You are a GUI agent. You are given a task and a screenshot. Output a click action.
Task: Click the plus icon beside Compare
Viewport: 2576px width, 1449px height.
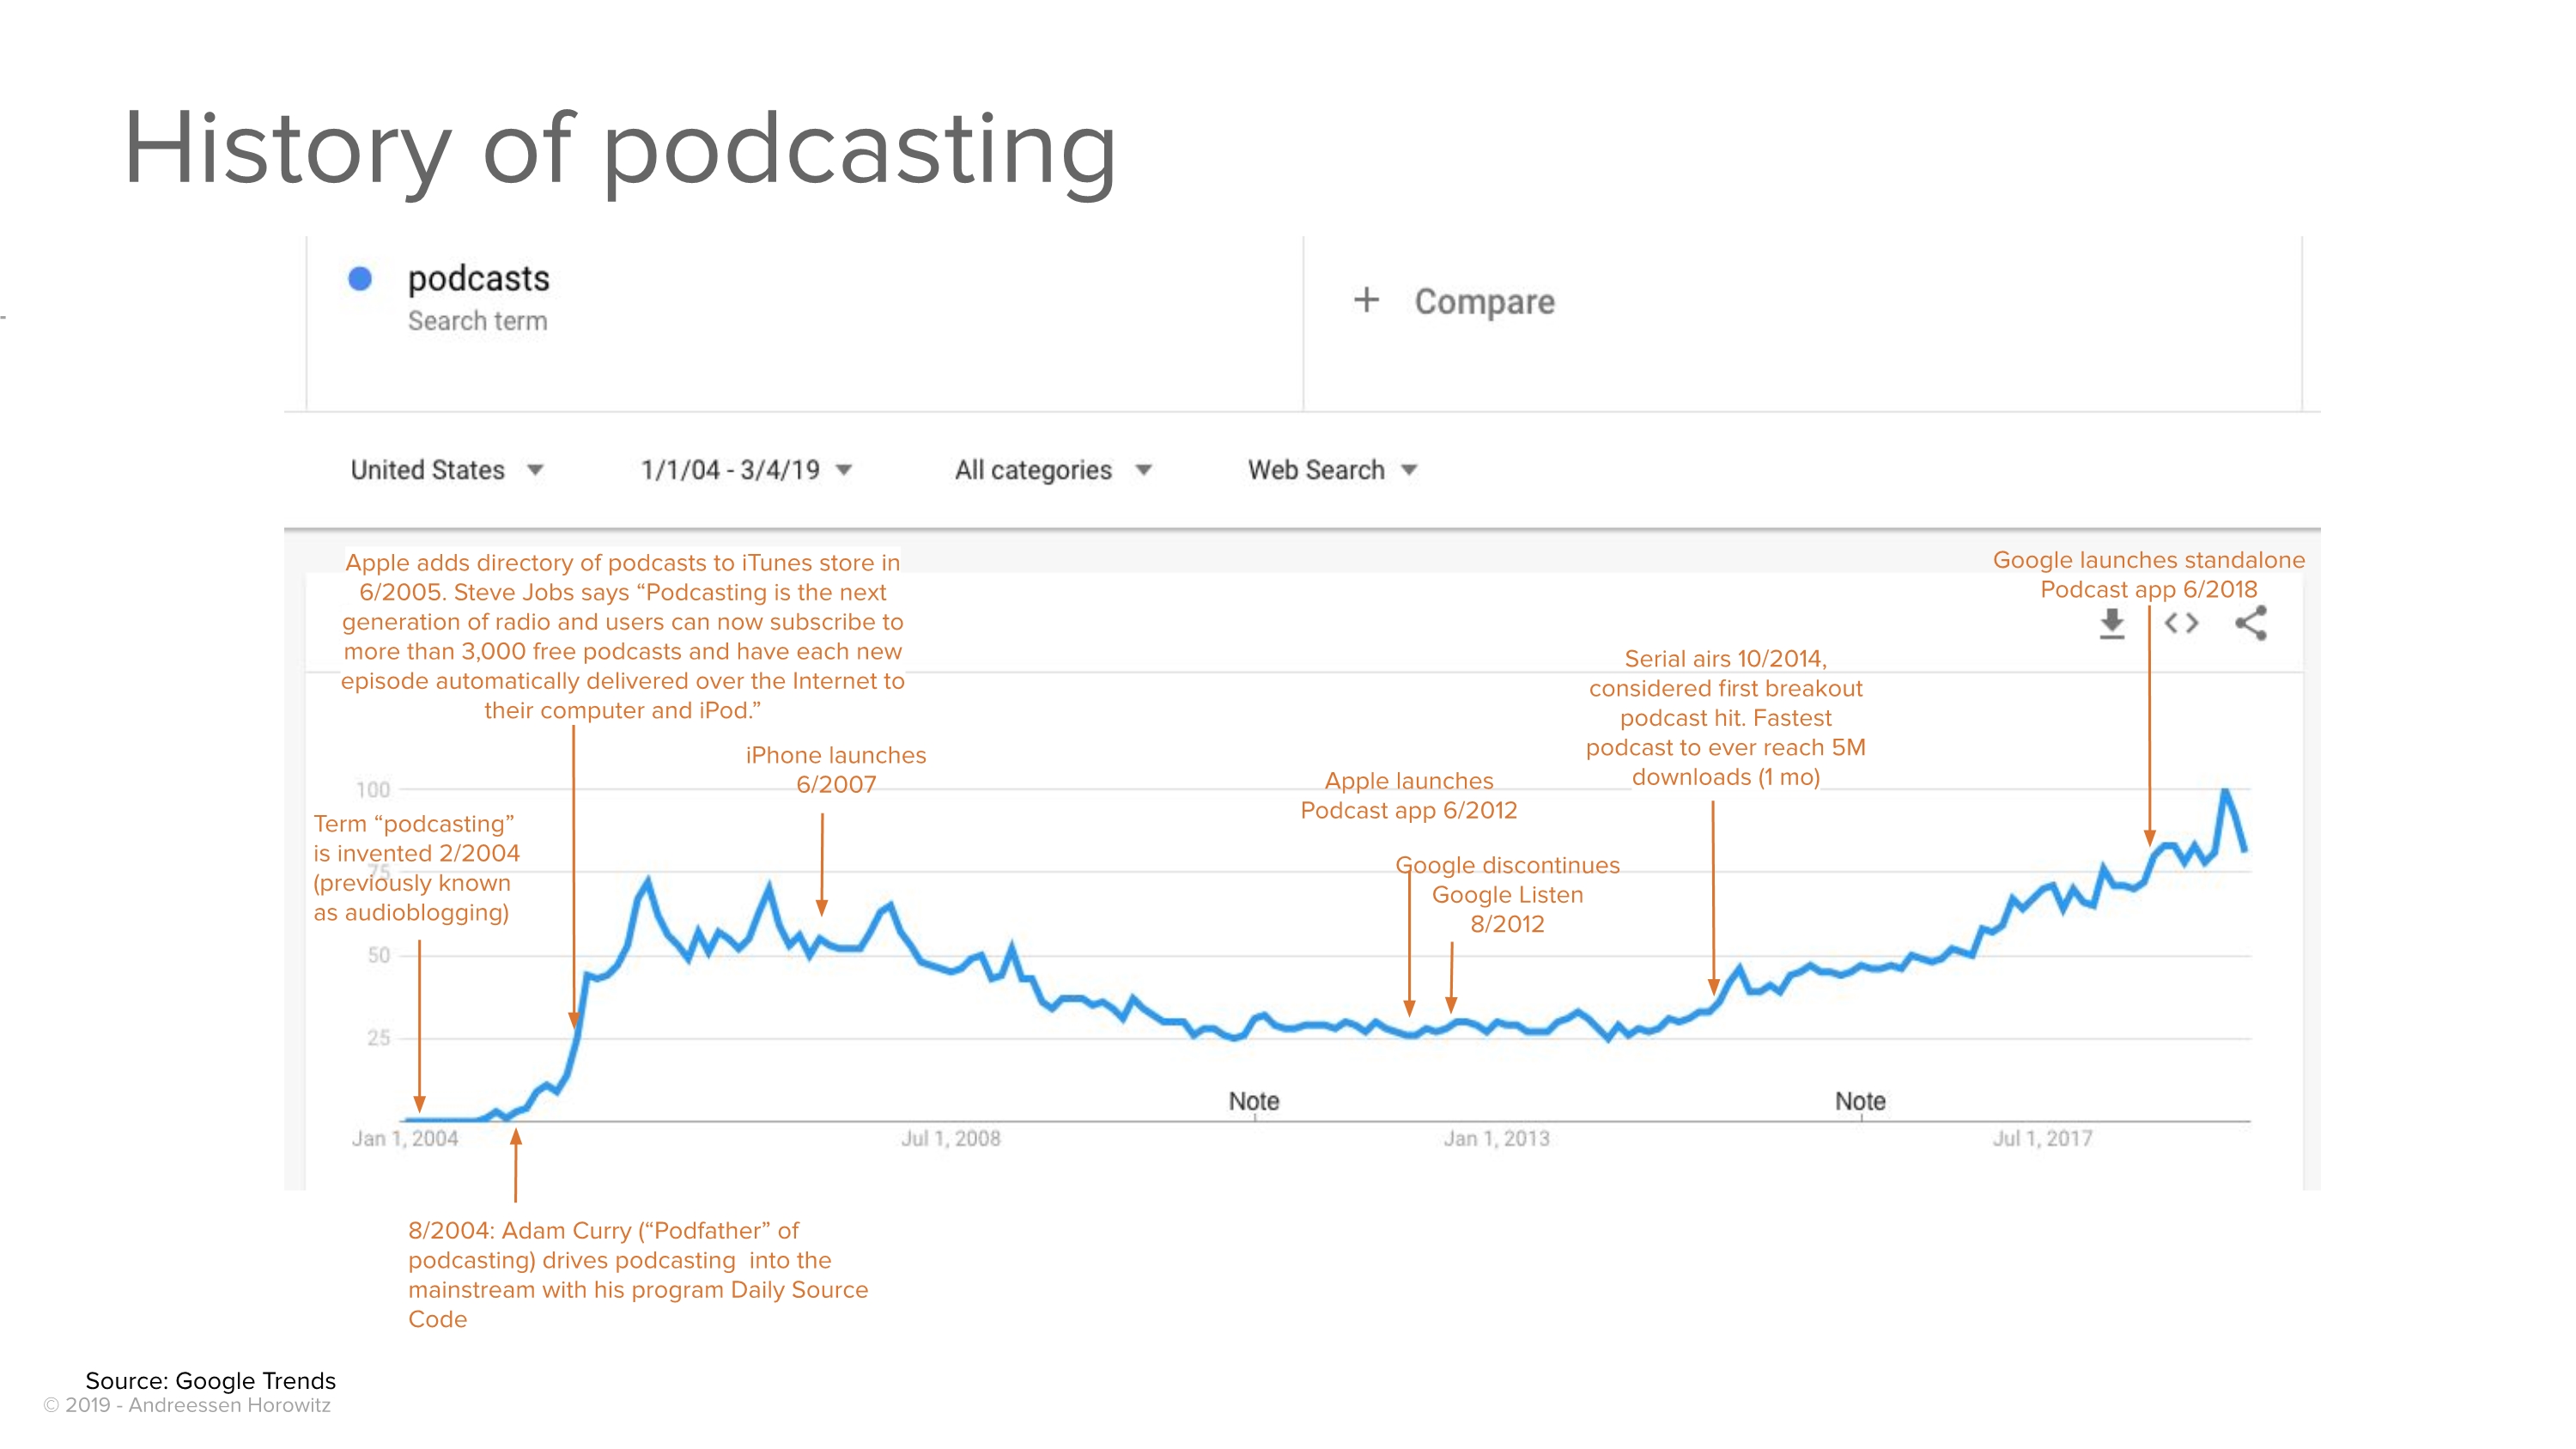coord(1366,300)
